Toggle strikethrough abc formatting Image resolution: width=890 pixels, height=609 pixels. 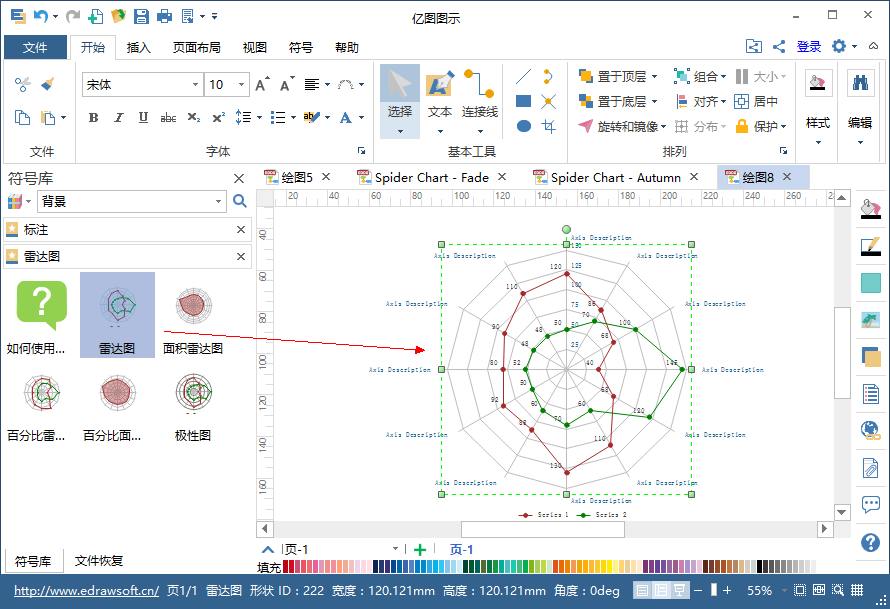point(168,117)
